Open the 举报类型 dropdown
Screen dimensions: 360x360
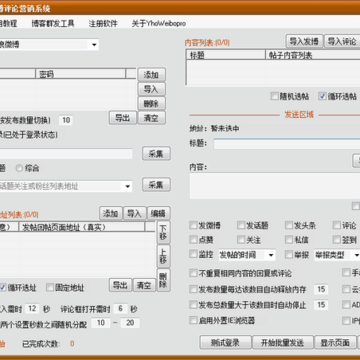click(x=356, y=256)
